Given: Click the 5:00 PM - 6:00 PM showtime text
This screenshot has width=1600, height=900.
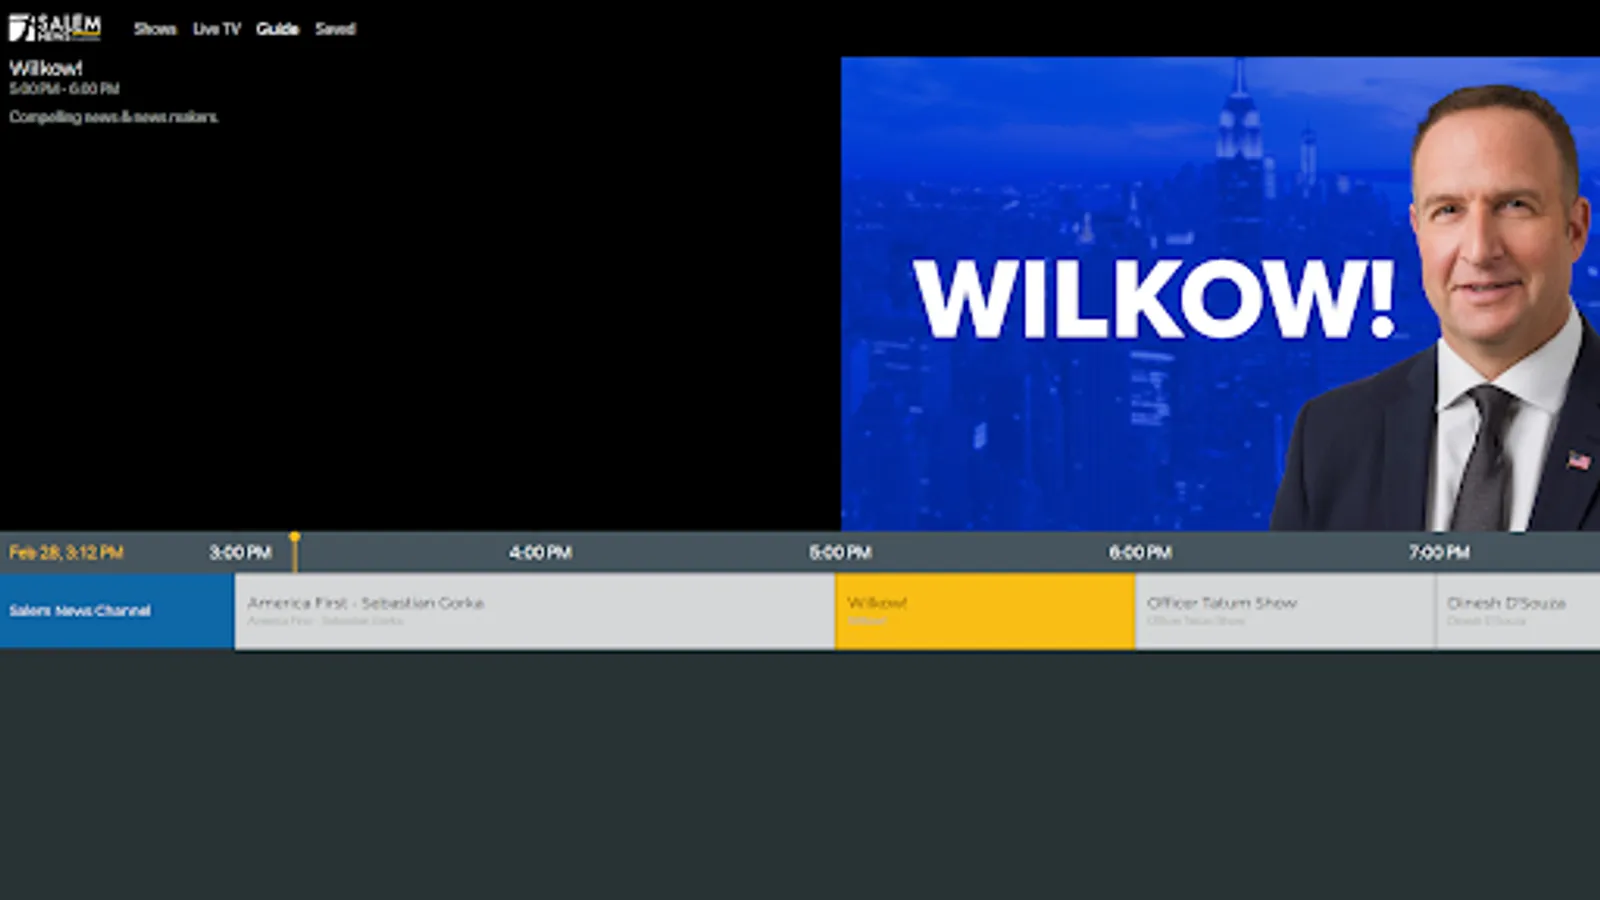Looking at the screenshot, I should click(64, 89).
